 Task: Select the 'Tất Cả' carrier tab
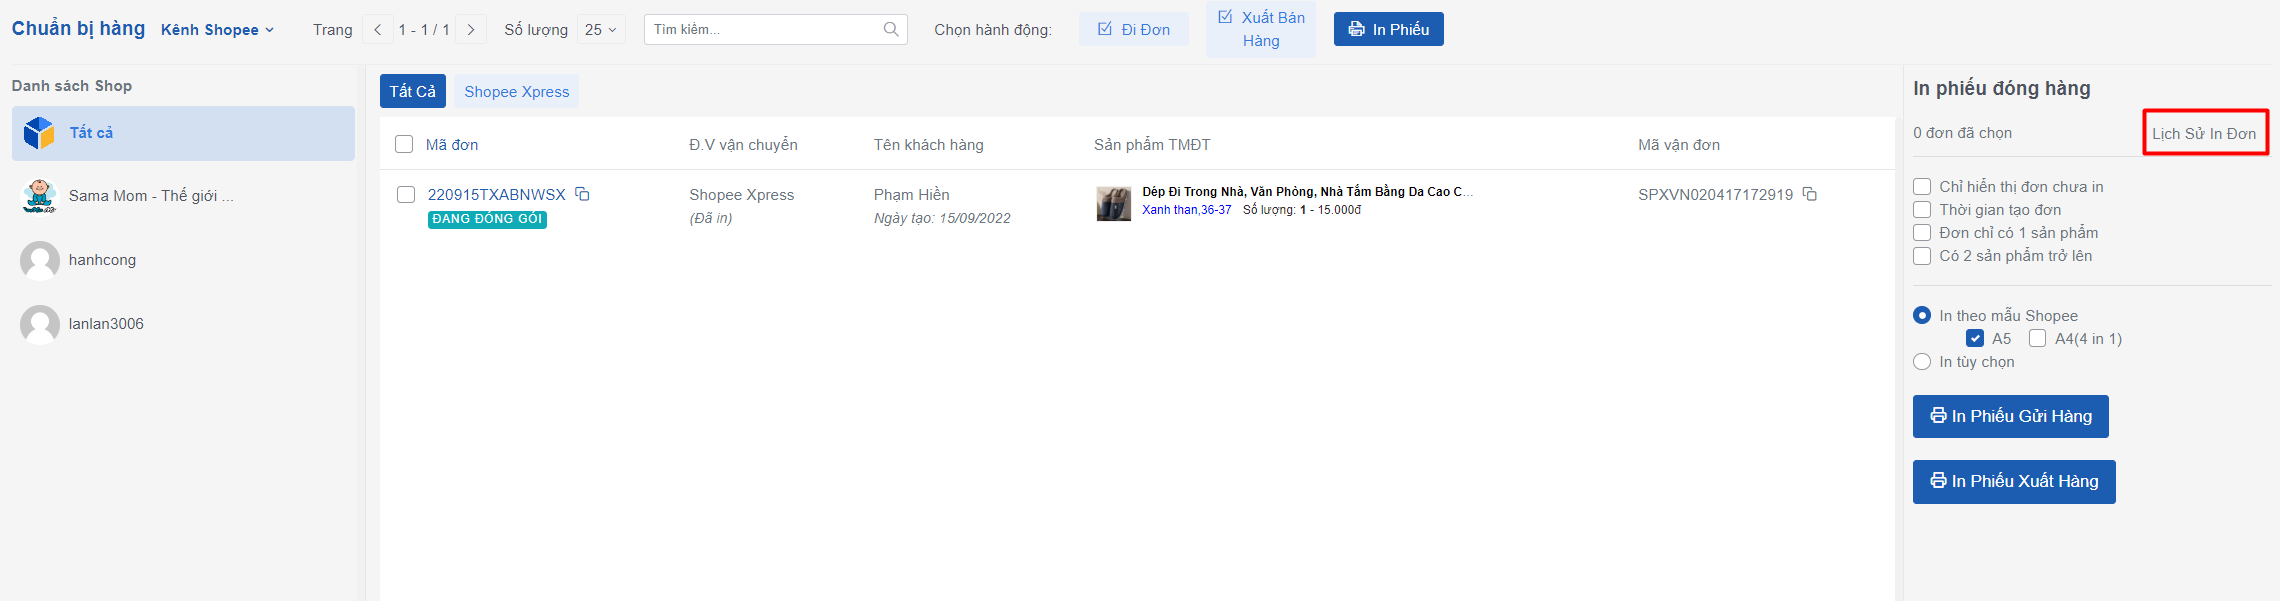tap(412, 91)
